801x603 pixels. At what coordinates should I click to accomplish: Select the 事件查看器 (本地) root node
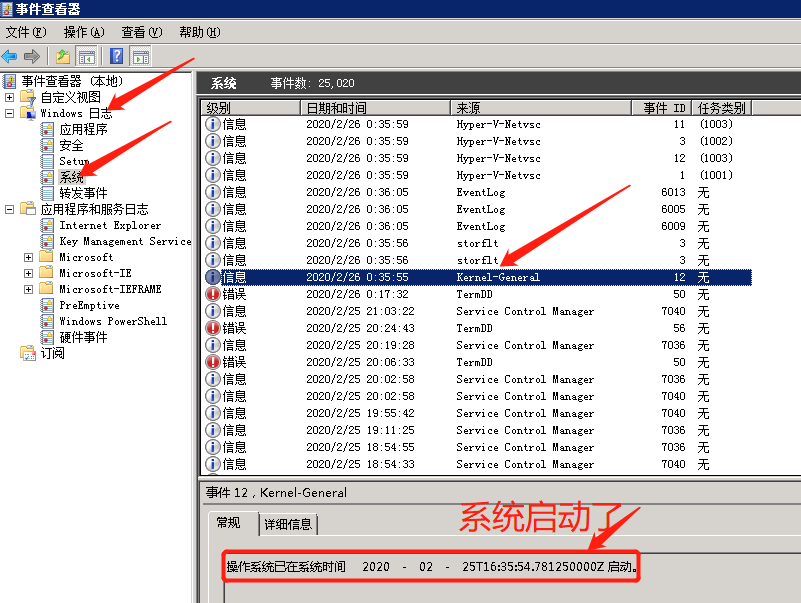(x=72, y=81)
